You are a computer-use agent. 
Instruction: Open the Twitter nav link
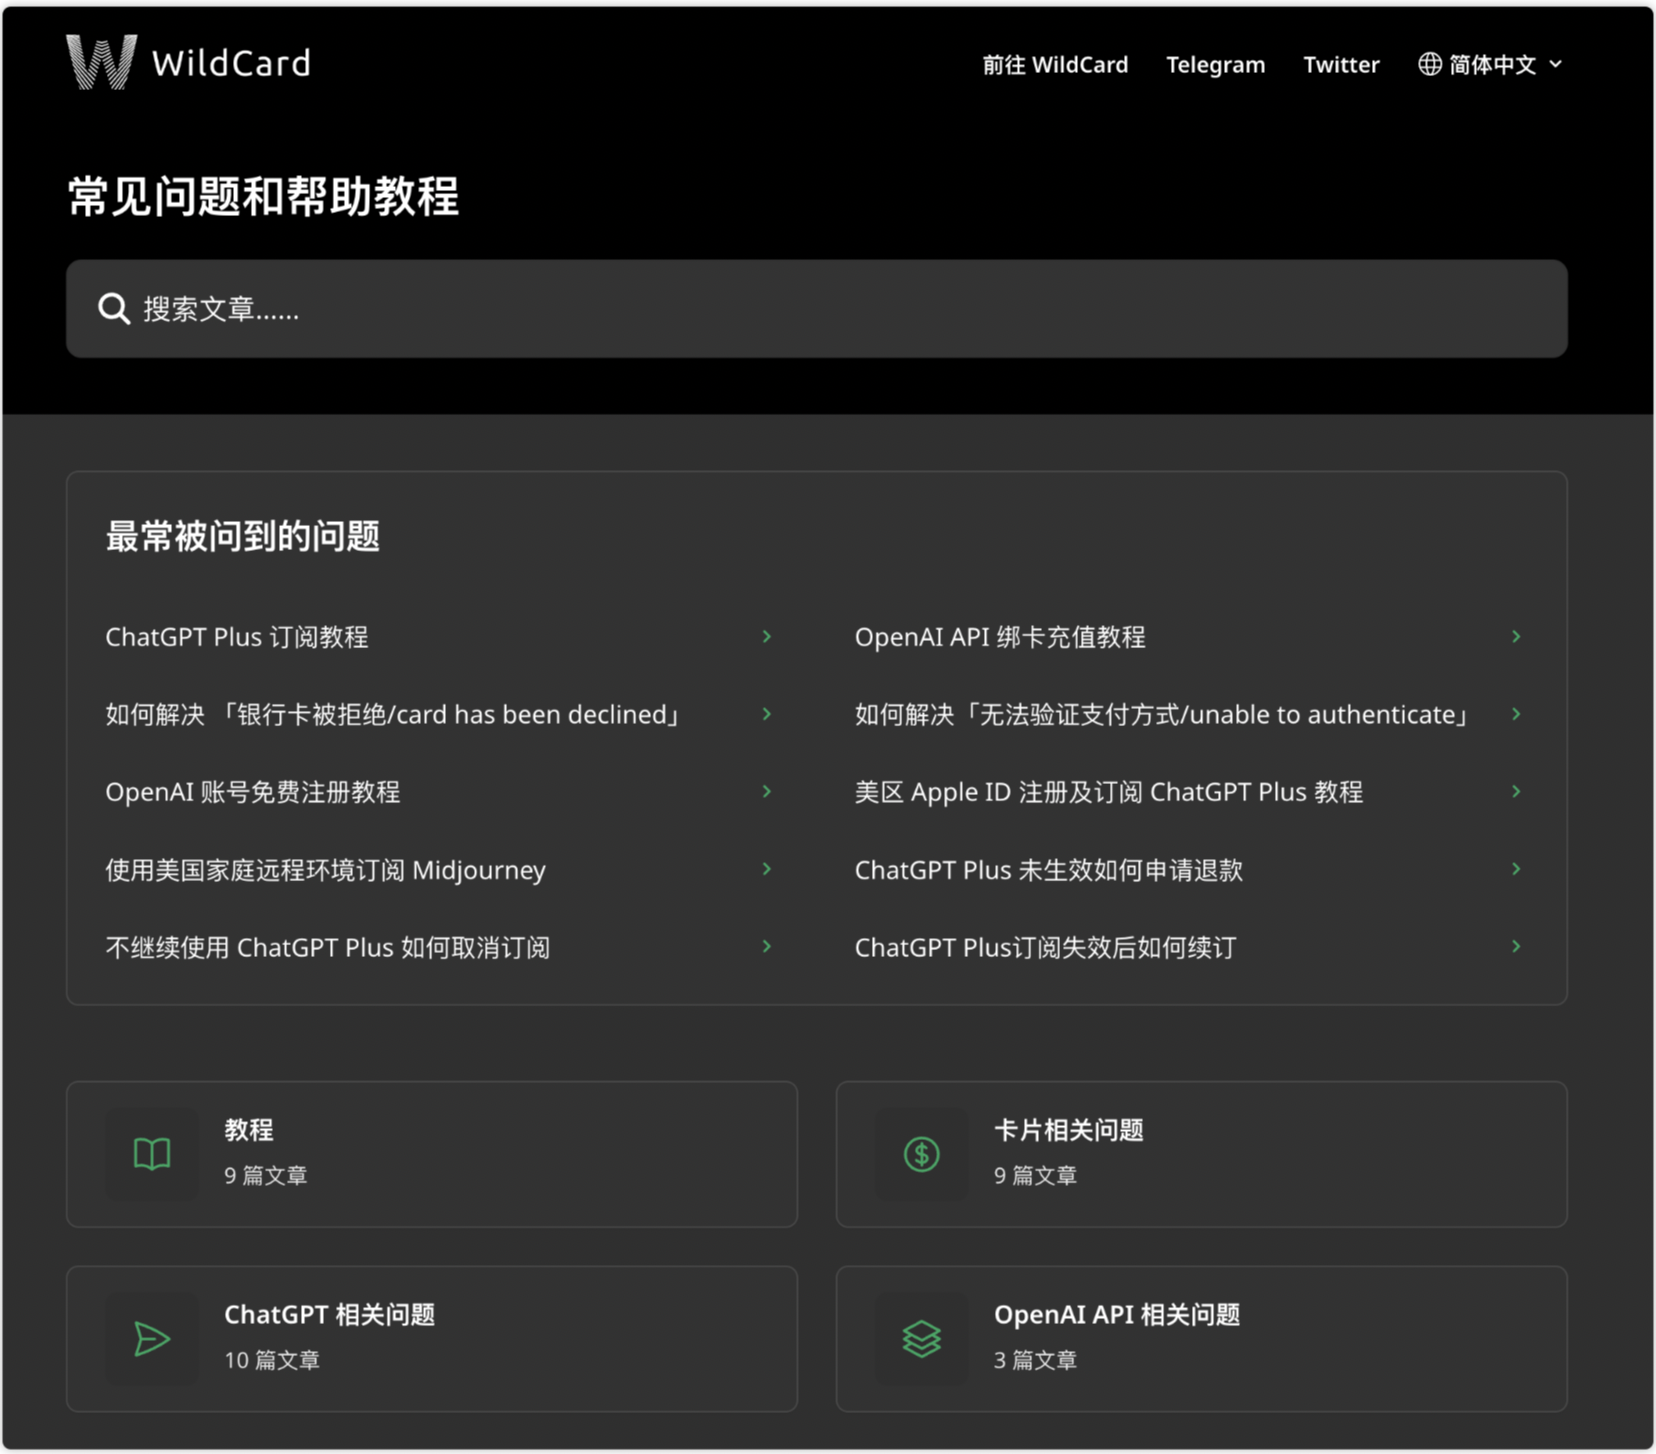point(1341,65)
